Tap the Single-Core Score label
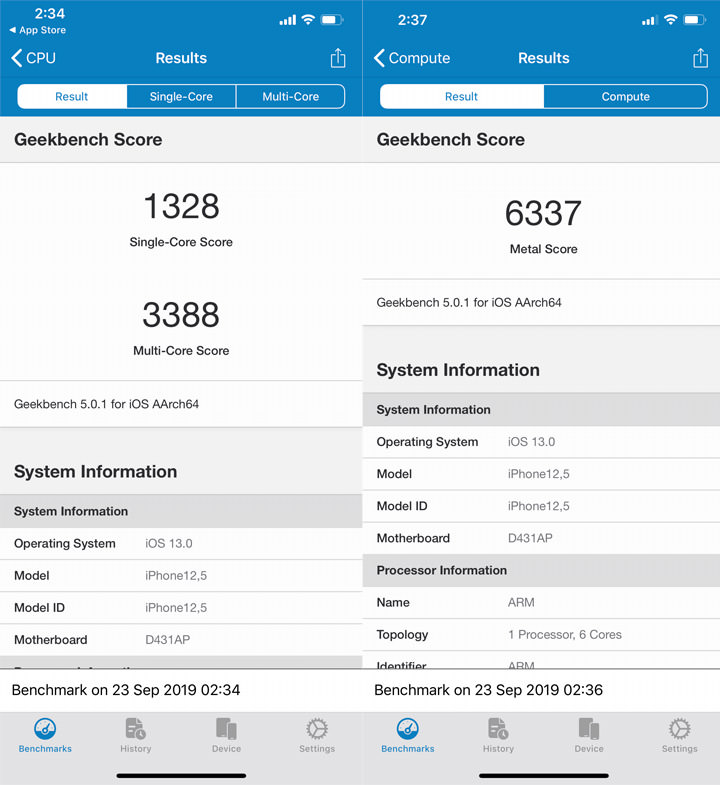720x785 pixels. (181, 242)
